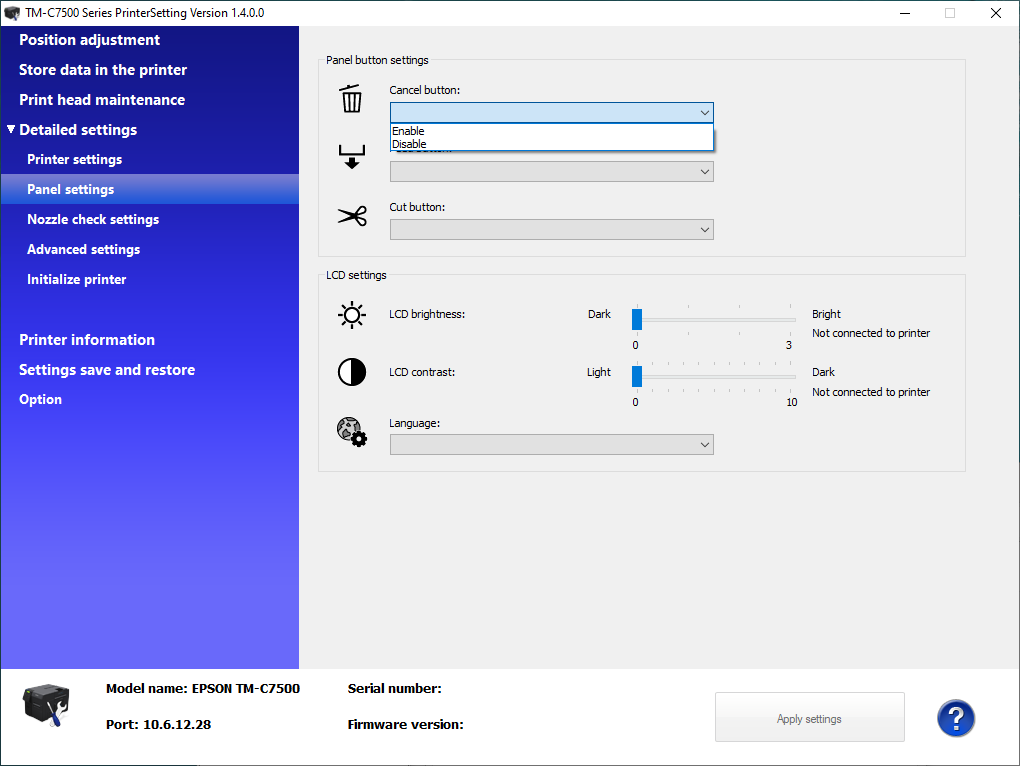Click the sun LCD brightness icon
1020x766 pixels.
tap(351, 316)
